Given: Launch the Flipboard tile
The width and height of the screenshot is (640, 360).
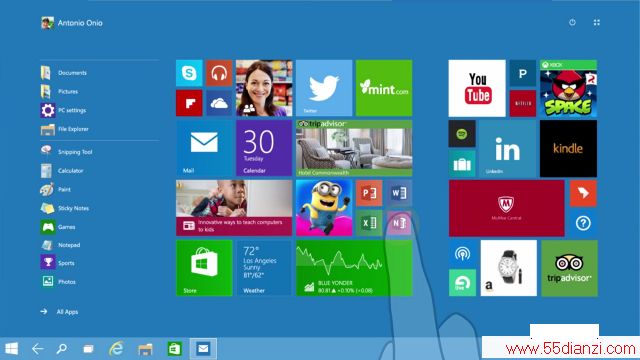Looking at the screenshot, I should point(189,103).
